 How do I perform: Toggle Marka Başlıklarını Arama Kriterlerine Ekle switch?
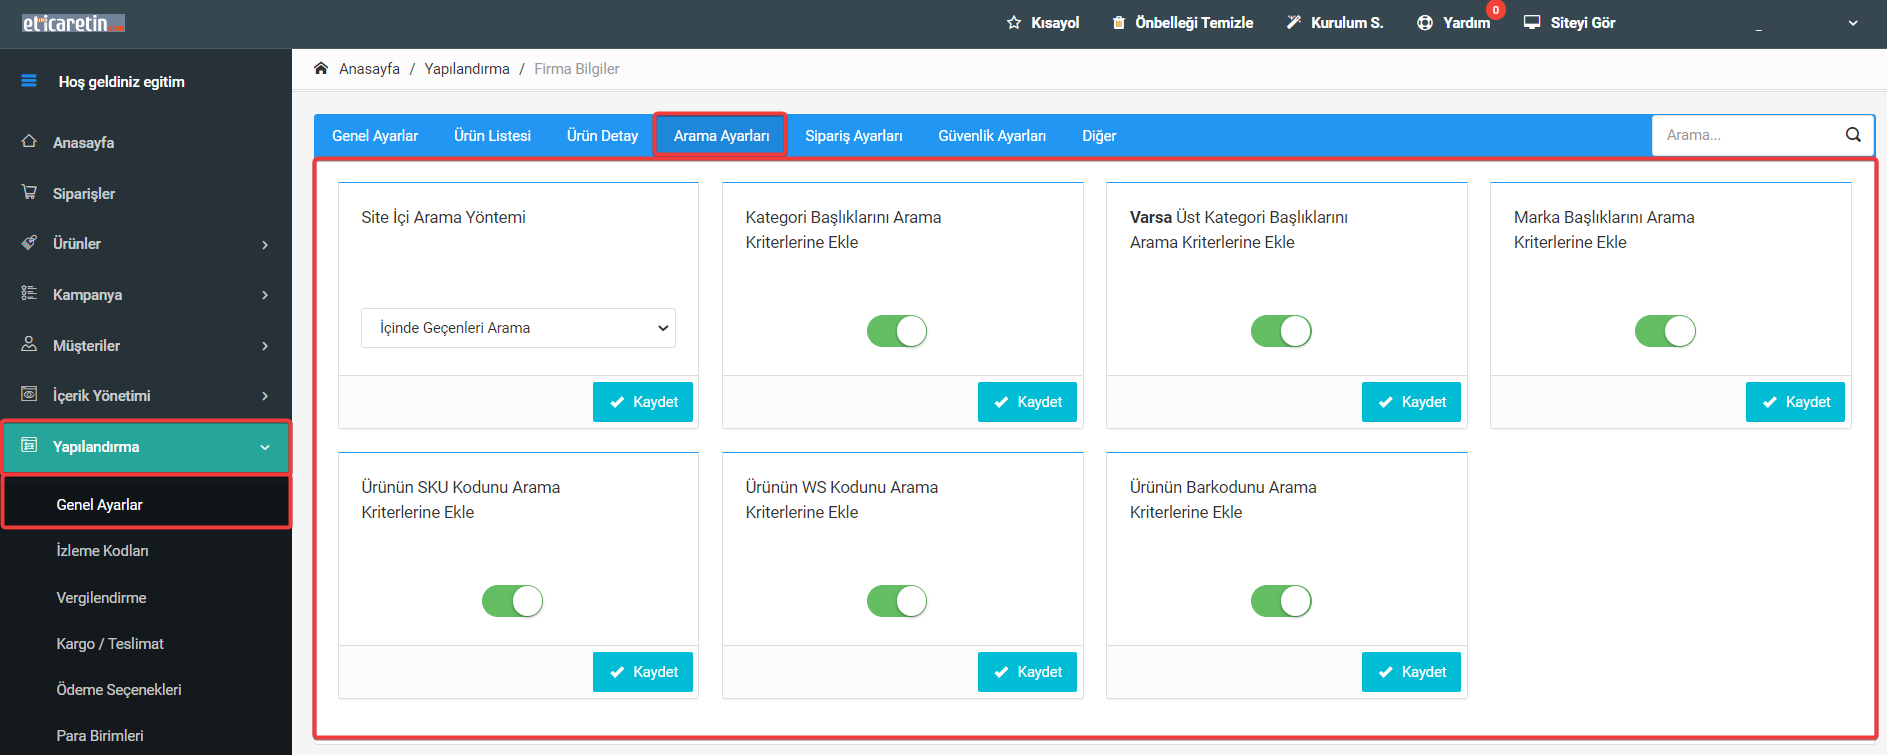click(1665, 331)
